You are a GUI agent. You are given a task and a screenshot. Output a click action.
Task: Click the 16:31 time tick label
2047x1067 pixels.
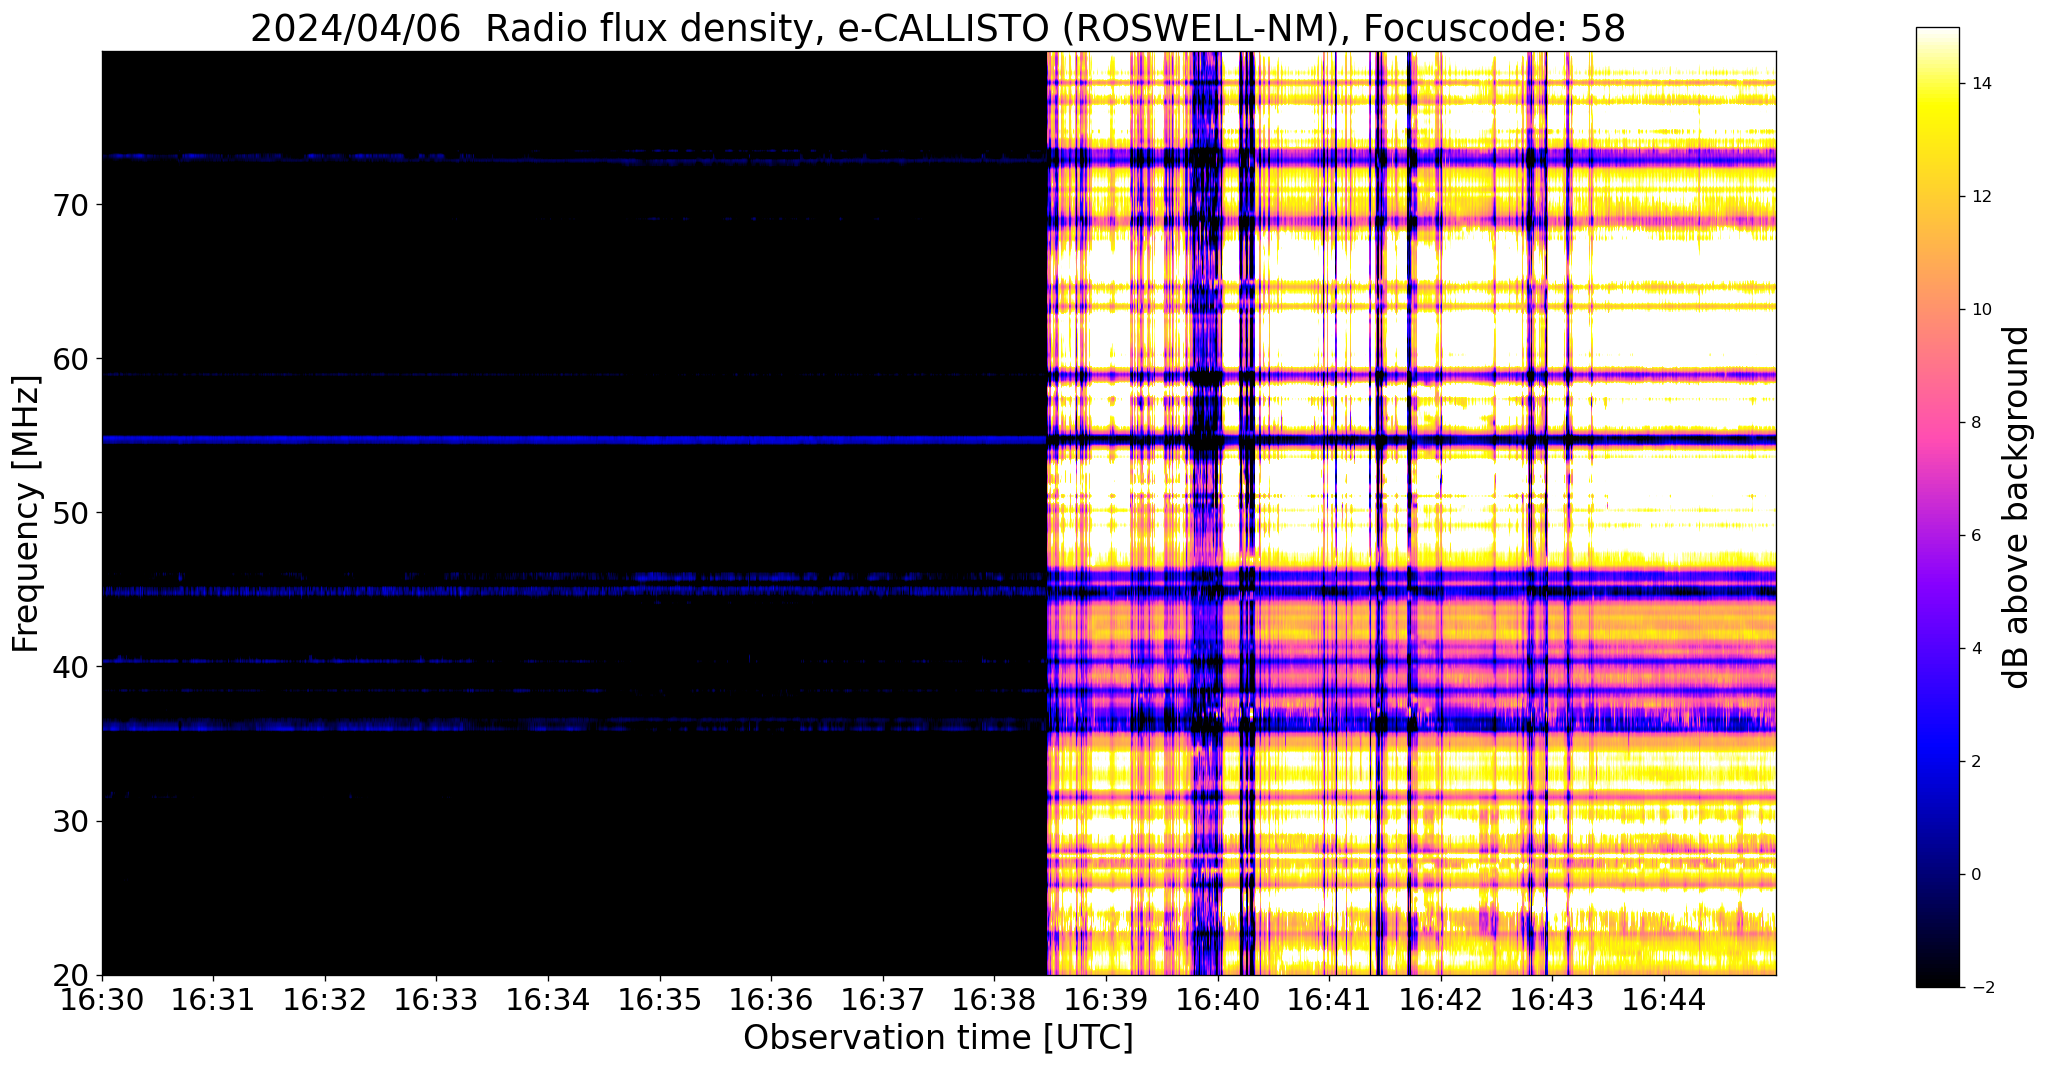click(x=213, y=998)
